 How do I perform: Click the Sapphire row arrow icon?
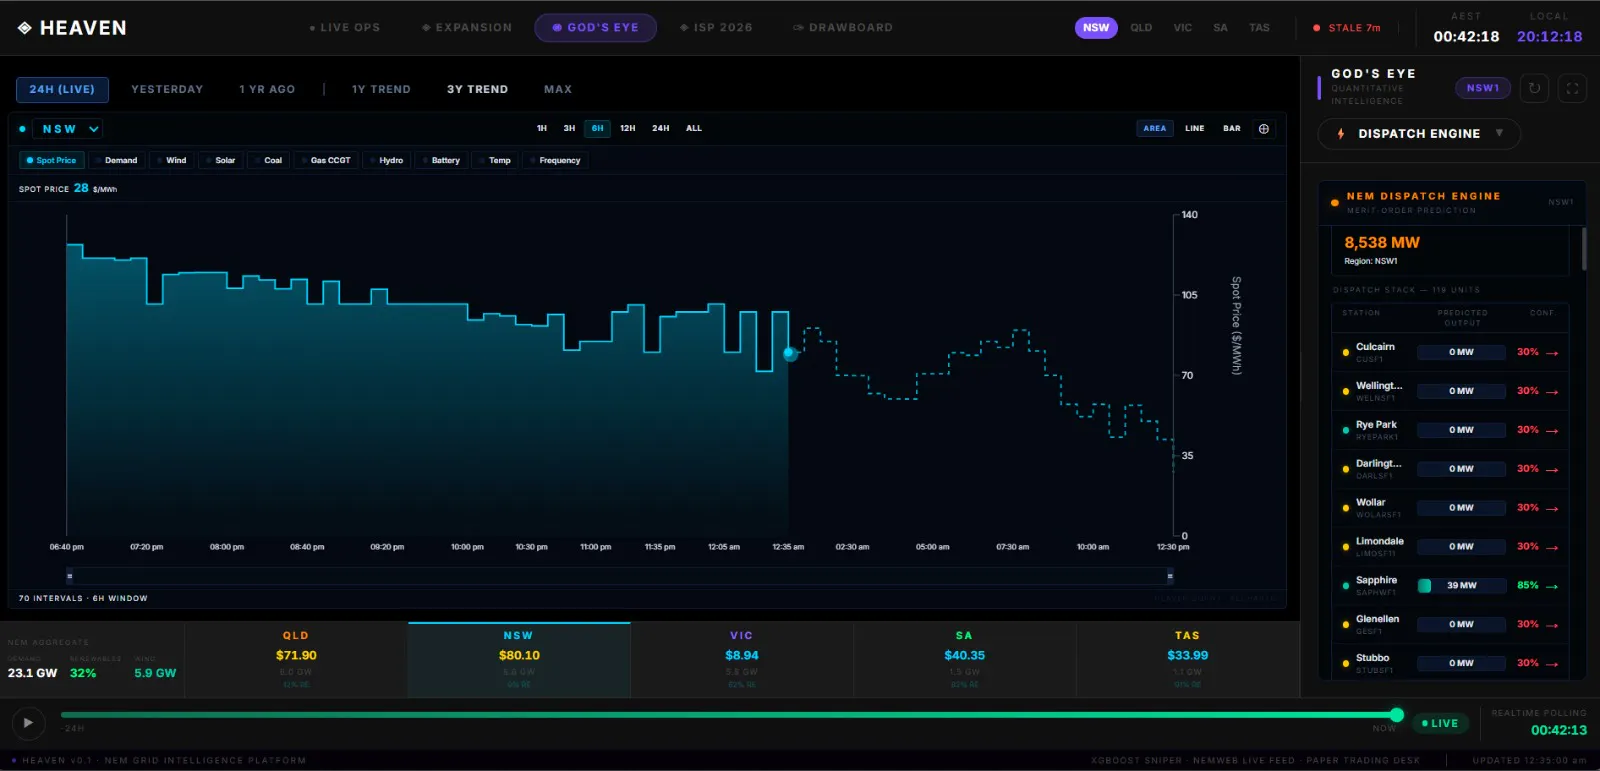tap(1552, 587)
